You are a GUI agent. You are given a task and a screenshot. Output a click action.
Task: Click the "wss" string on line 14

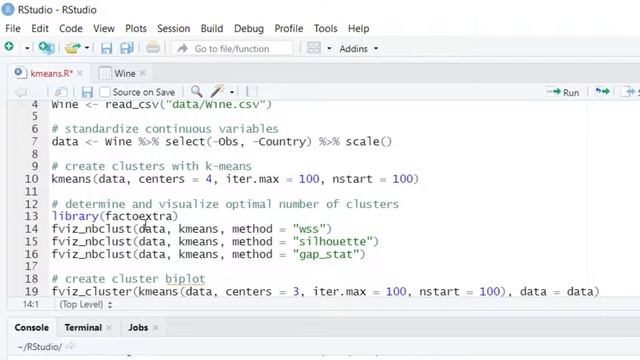[309, 229]
